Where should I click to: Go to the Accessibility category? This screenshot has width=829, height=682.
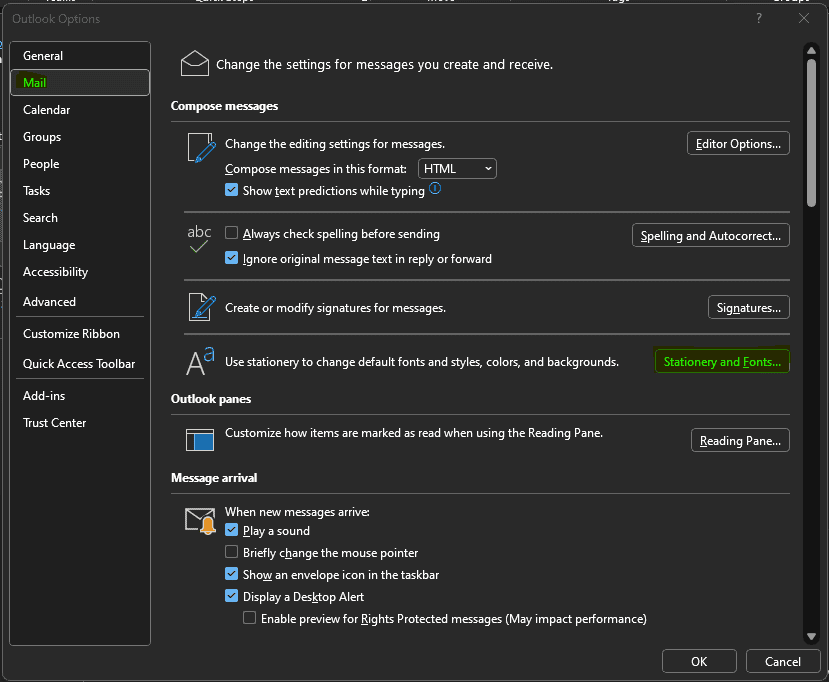(80, 272)
